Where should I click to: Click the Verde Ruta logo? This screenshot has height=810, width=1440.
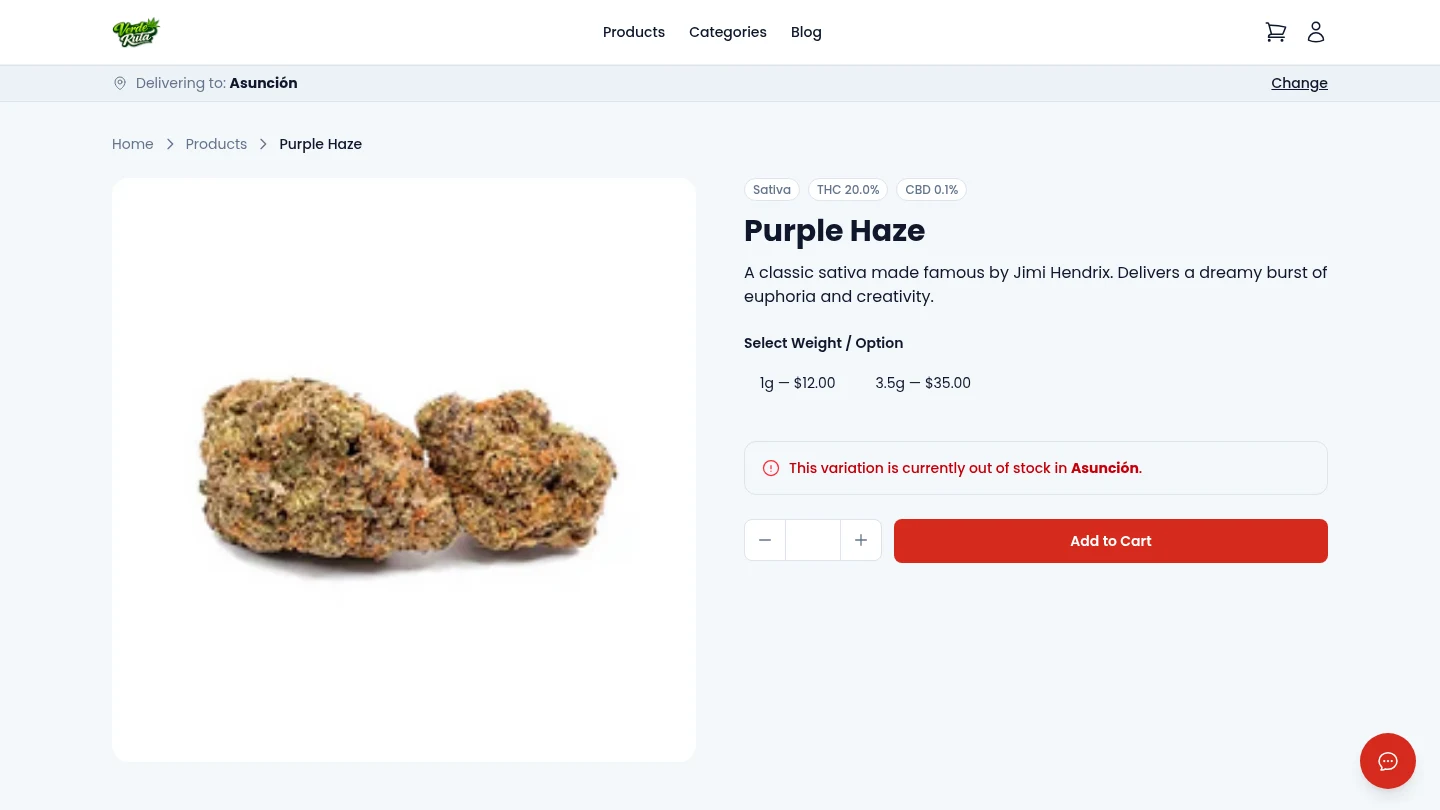[136, 32]
